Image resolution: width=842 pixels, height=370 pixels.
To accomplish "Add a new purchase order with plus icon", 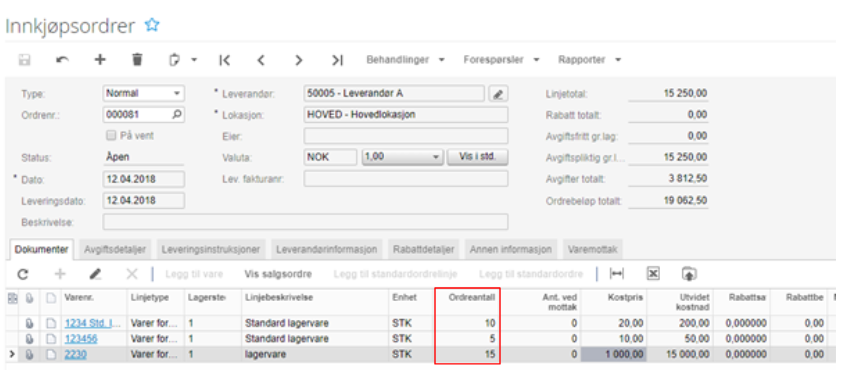I will pos(100,60).
